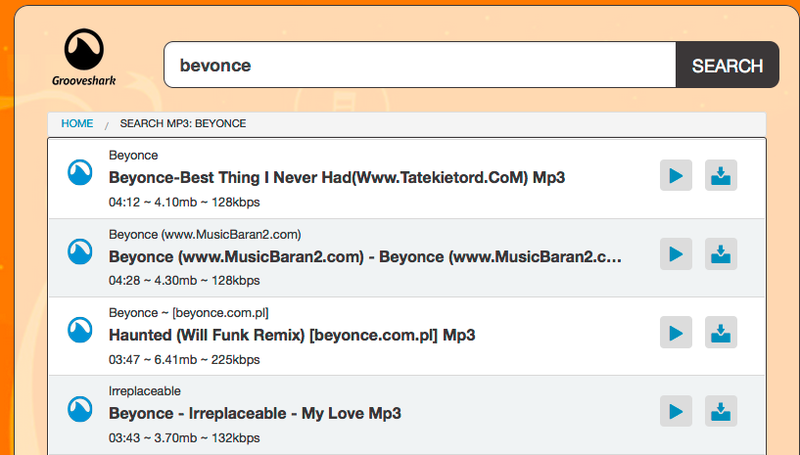Click the SEARCH button
Screen dimensions: 800x455
728,65
